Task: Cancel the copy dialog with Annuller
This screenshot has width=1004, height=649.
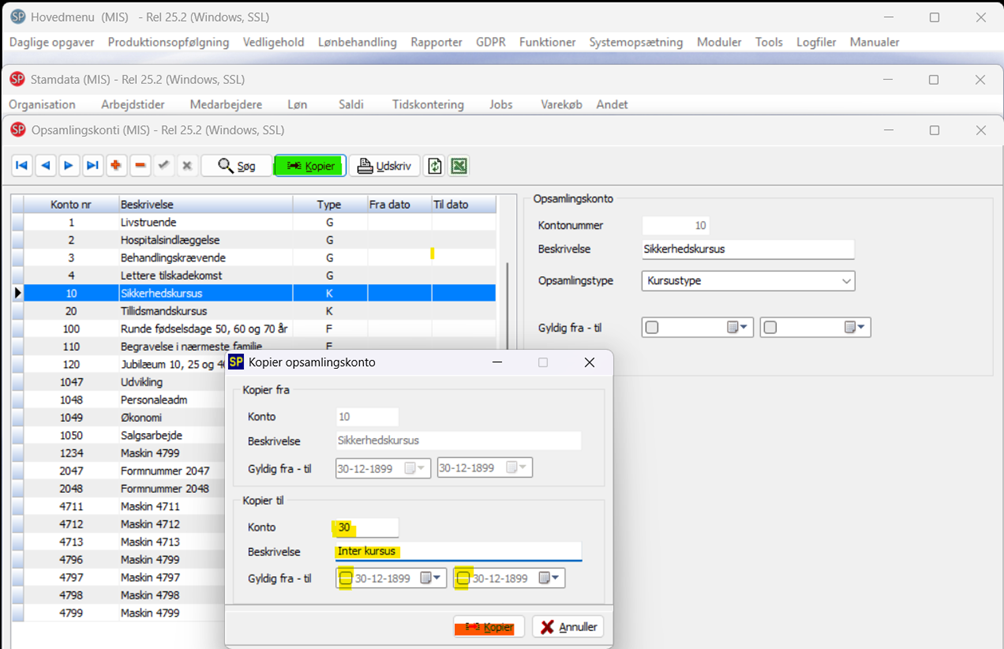Action: pyautogui.click(x=568, y=627)
